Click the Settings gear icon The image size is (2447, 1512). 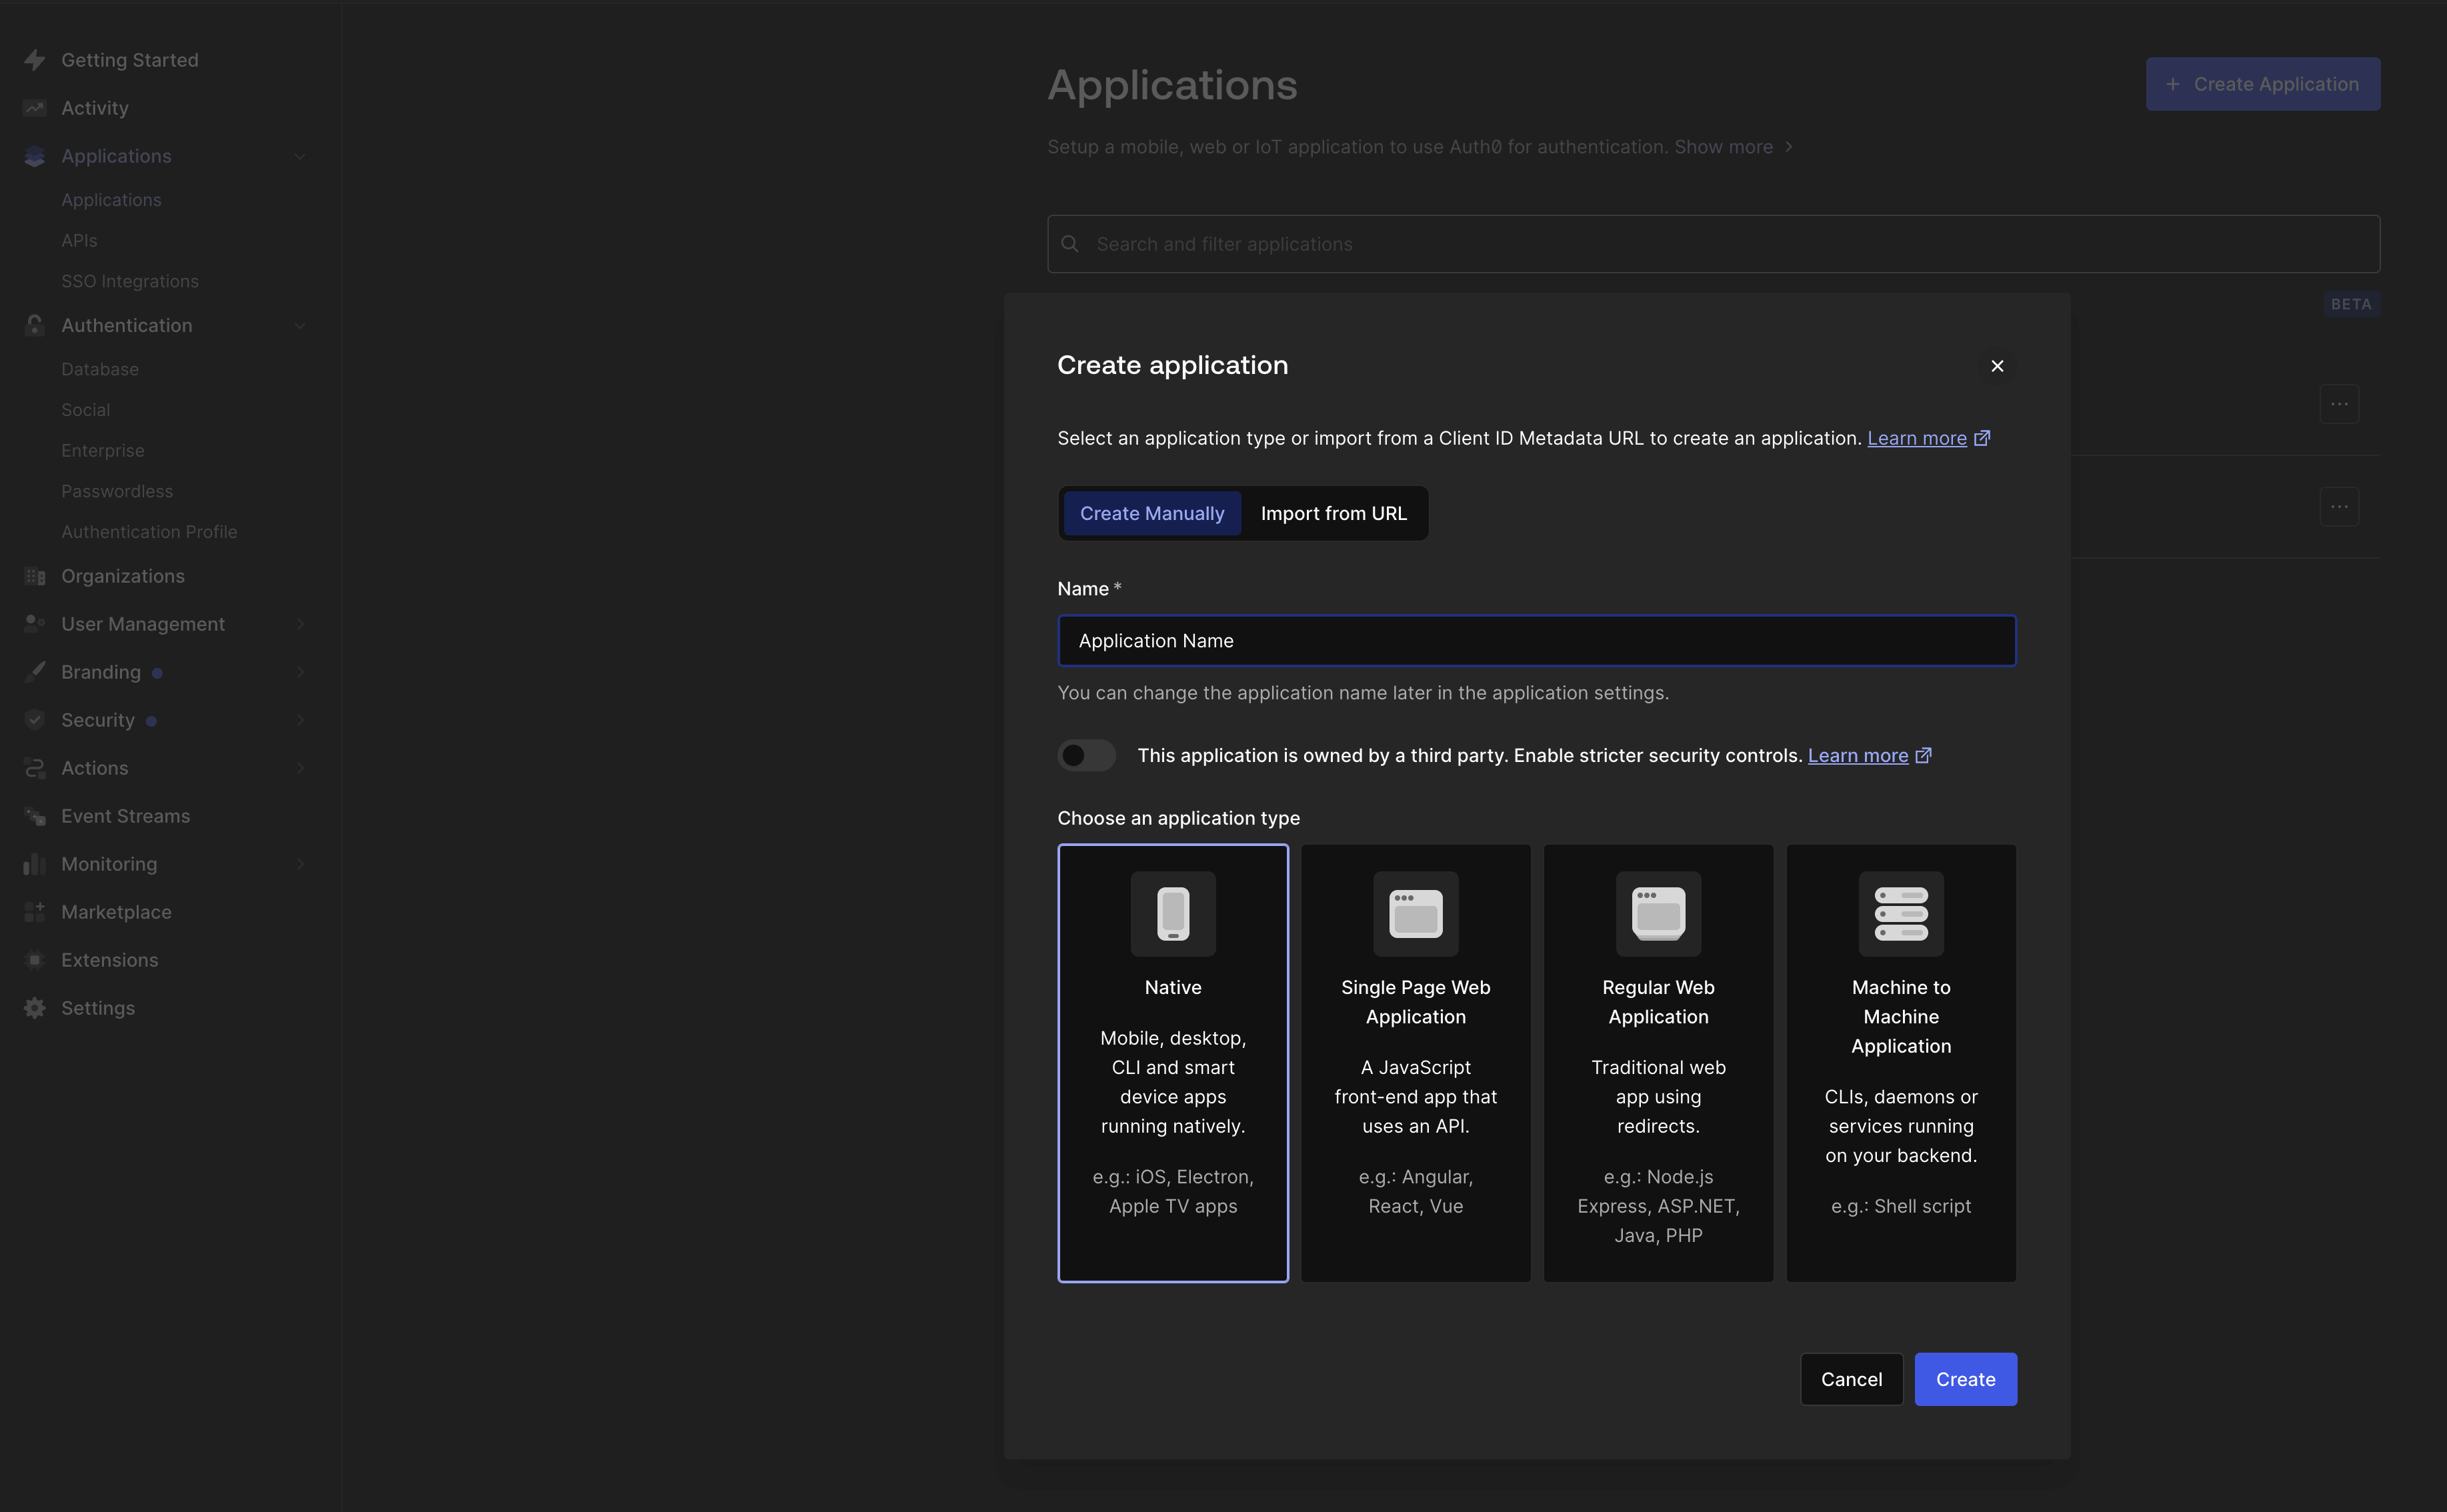point(35,1008)
